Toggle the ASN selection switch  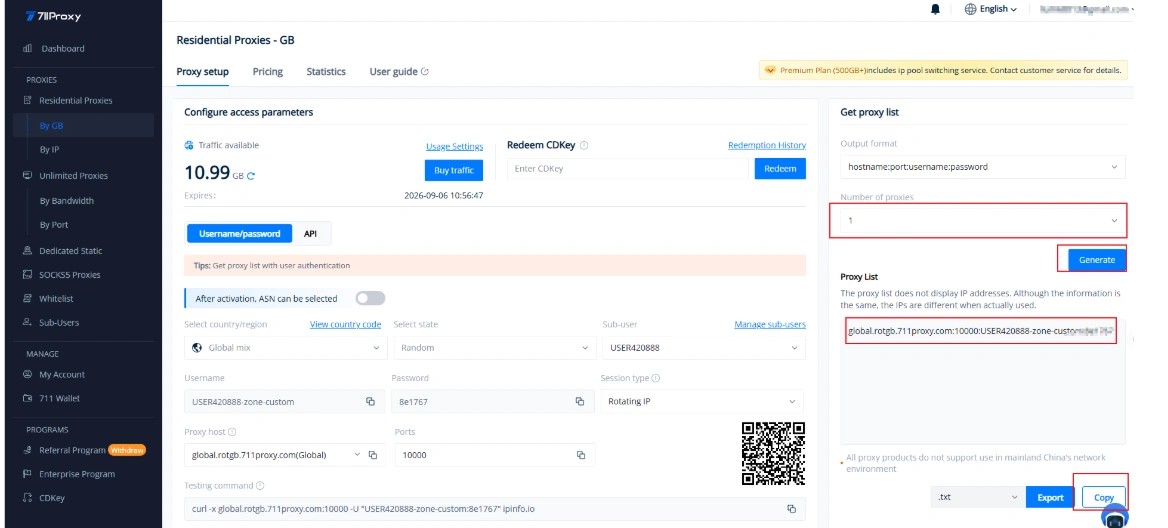coord(370,299)
